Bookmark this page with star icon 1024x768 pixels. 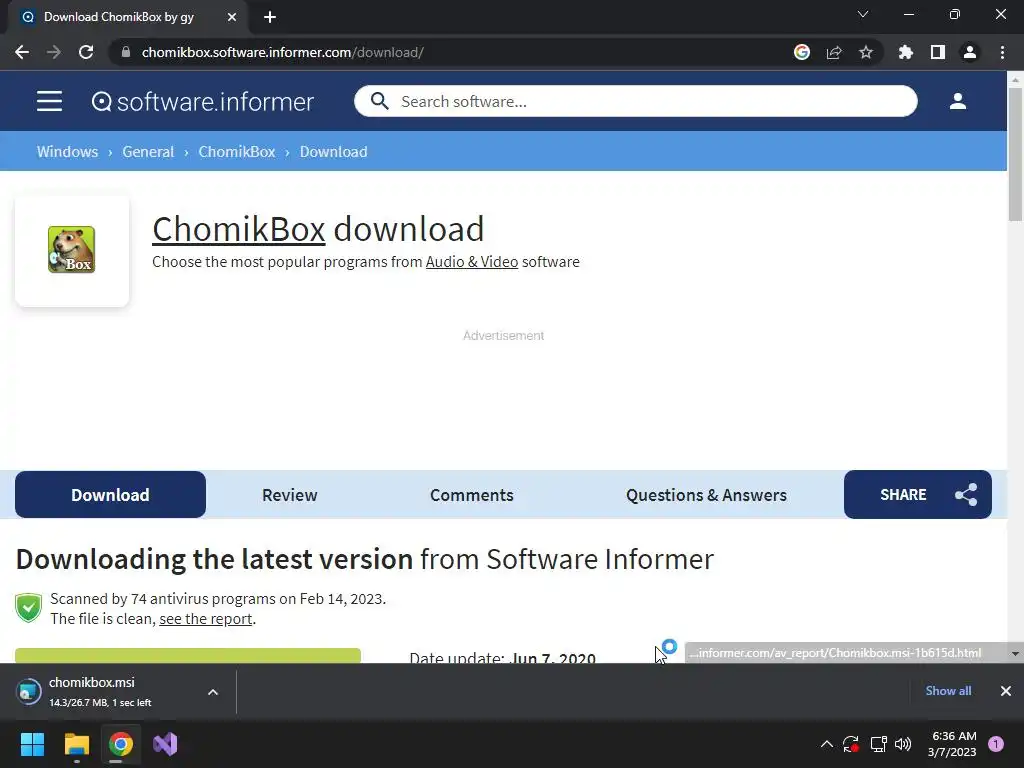[866, 52]
